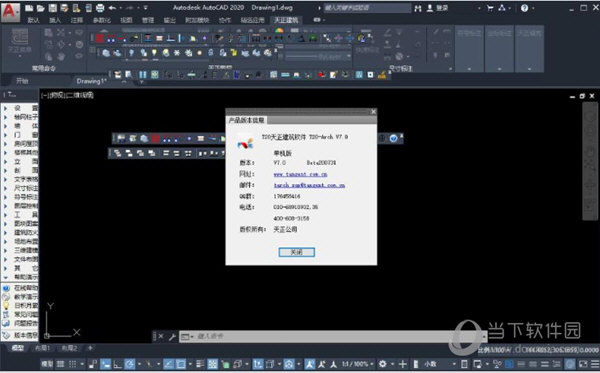600x373 pixels.
Task: Toggle ortho mode in status bar
Action: pos(117,364)
